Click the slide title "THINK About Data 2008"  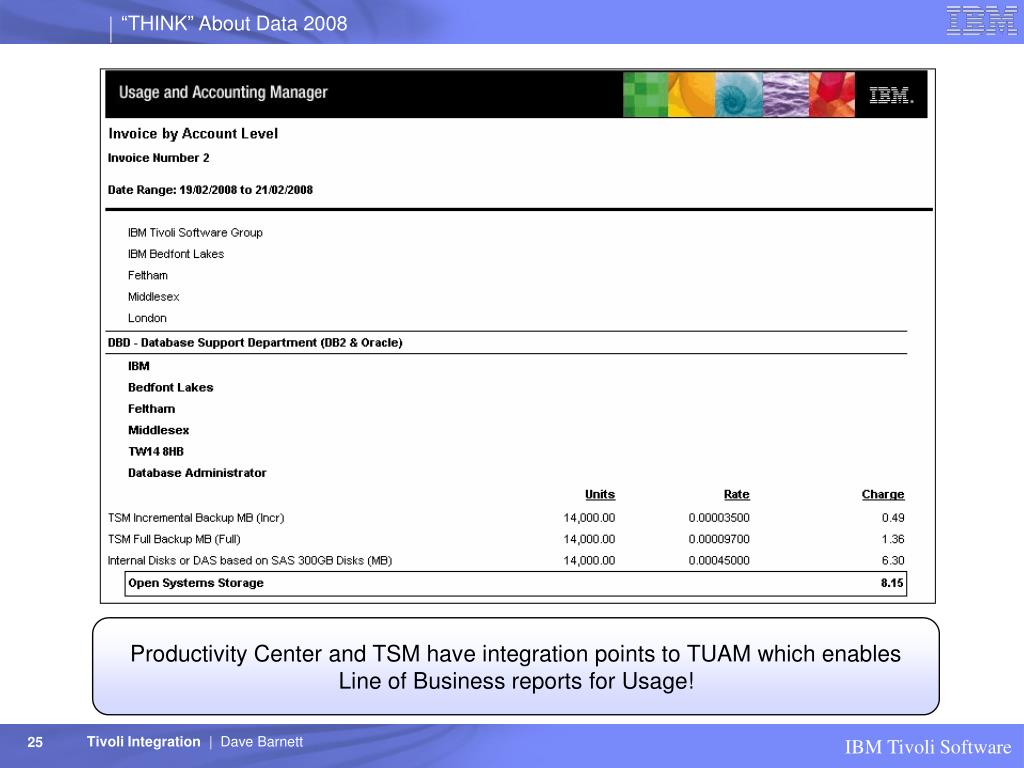234,24
